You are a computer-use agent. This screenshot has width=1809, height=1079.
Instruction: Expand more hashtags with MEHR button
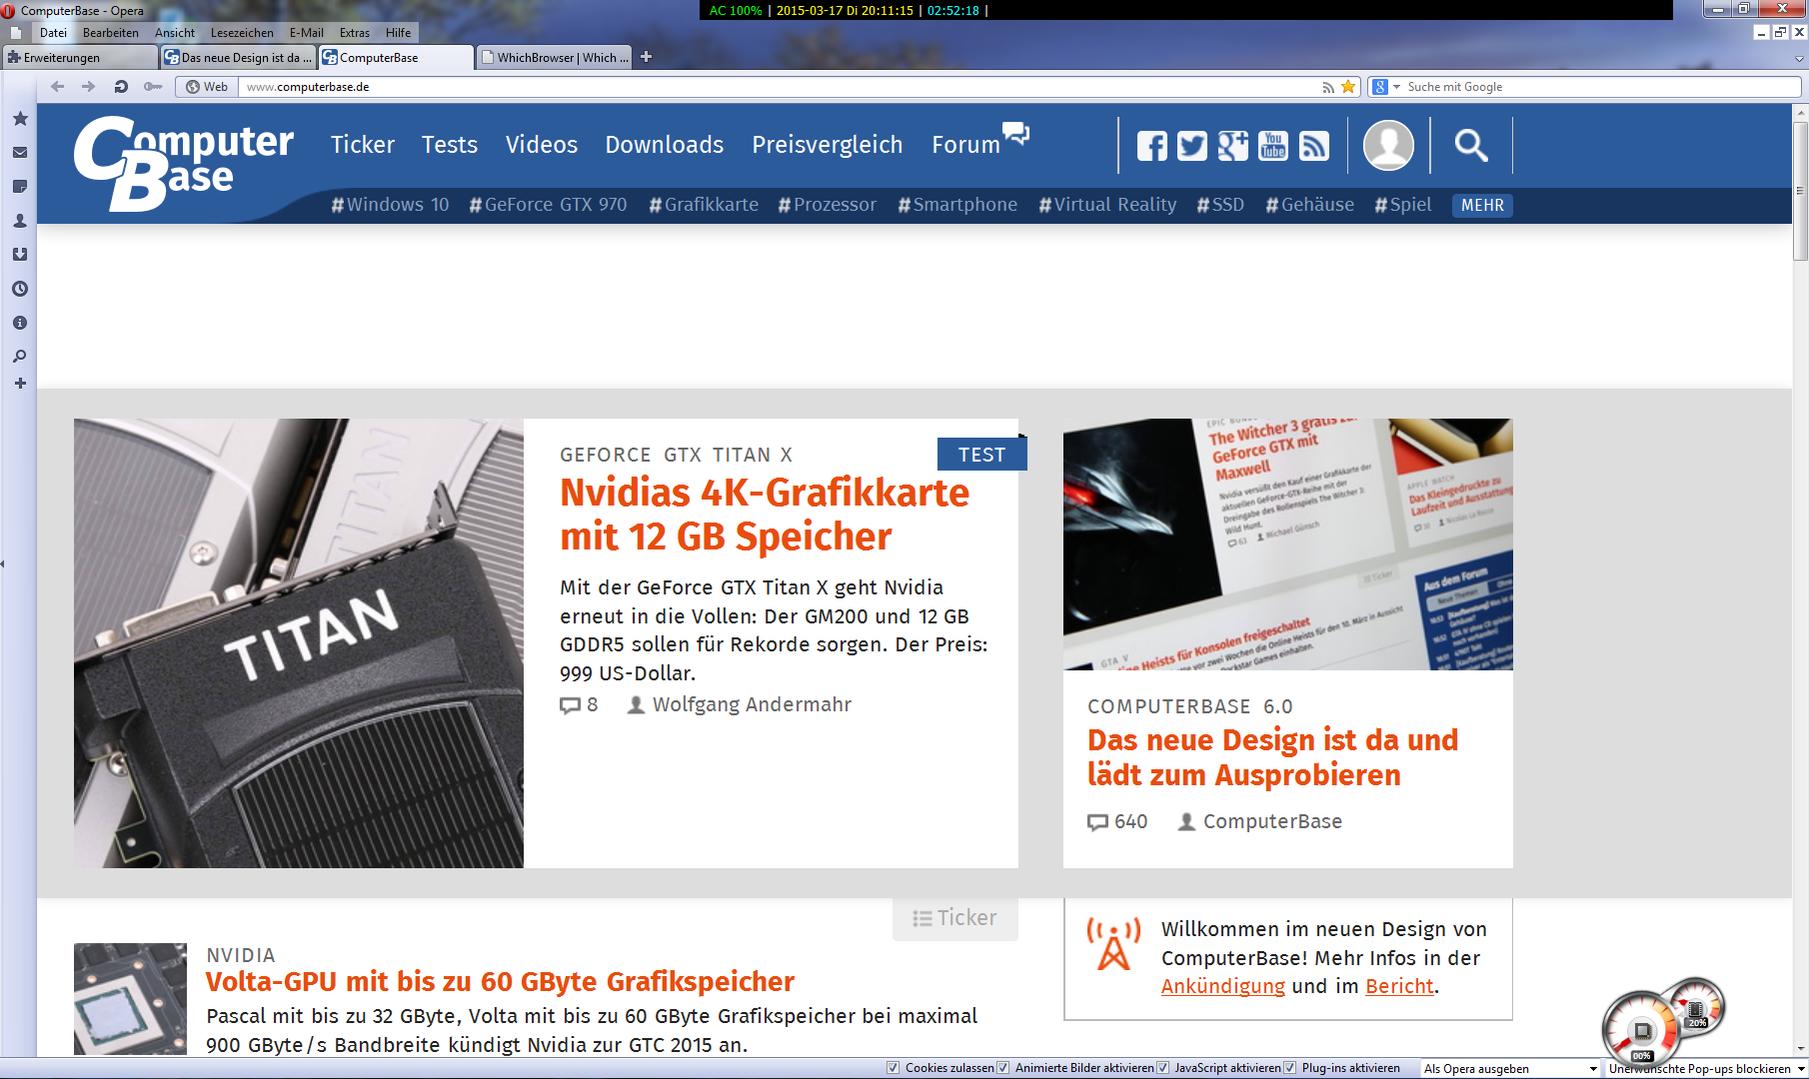coord(1482,205)
